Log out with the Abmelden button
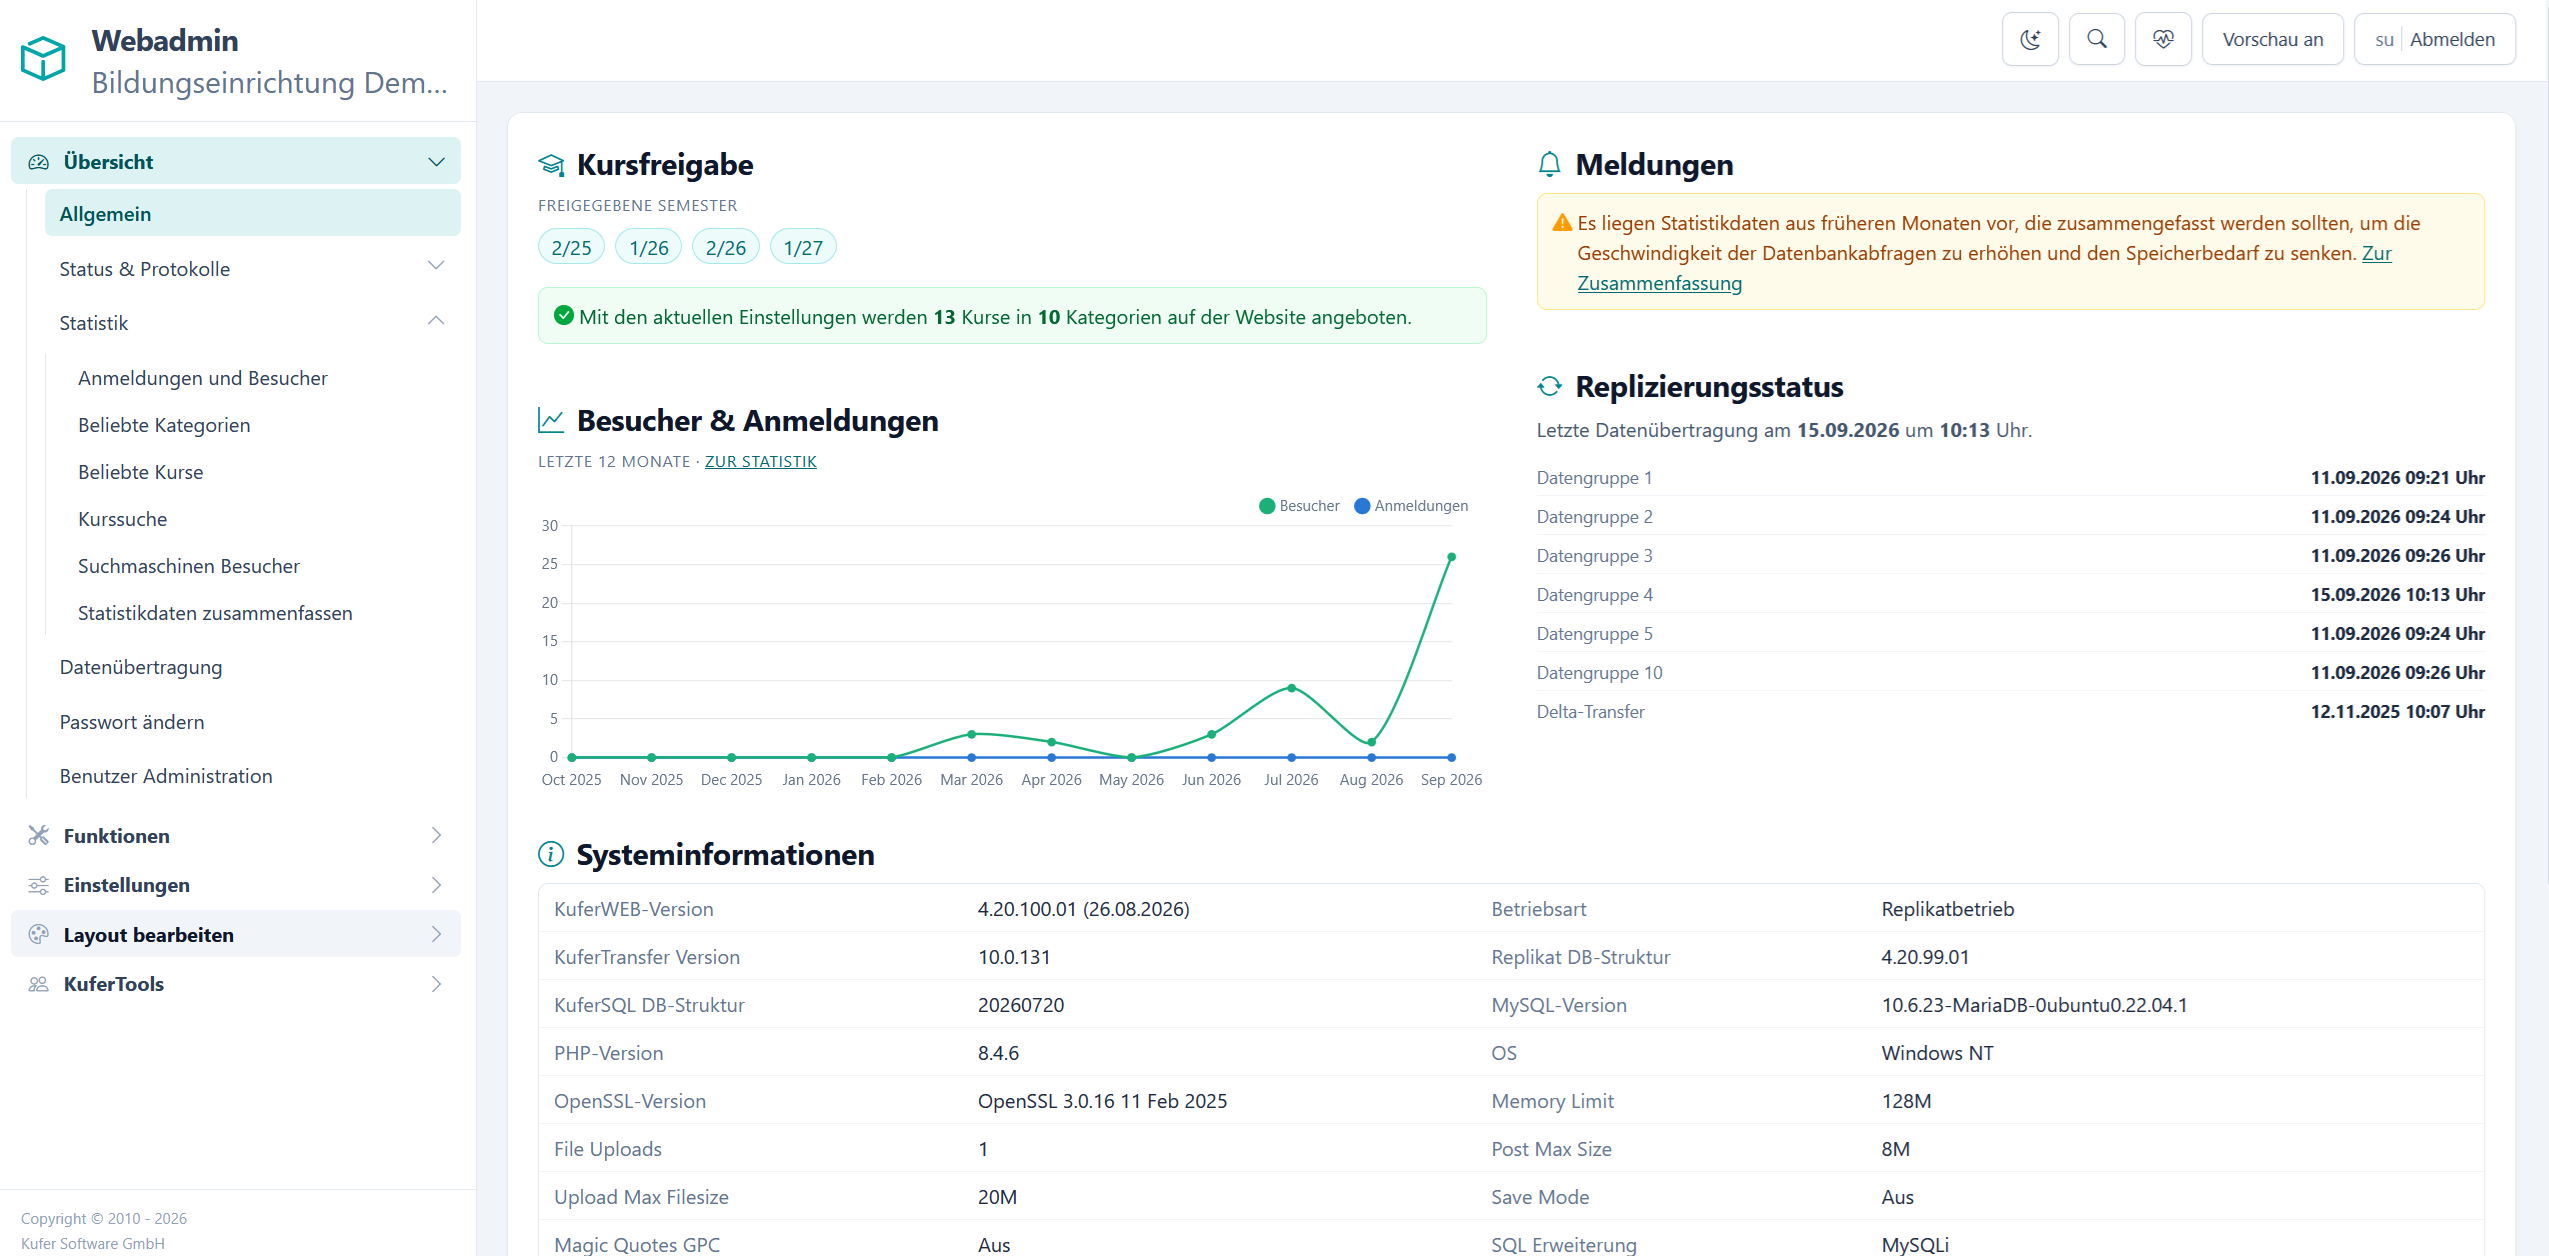 pos(2452,39)
